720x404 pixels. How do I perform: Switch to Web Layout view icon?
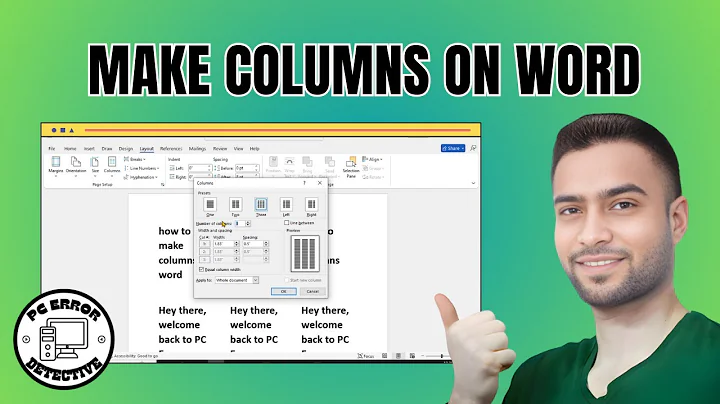(x=412, y=356)
